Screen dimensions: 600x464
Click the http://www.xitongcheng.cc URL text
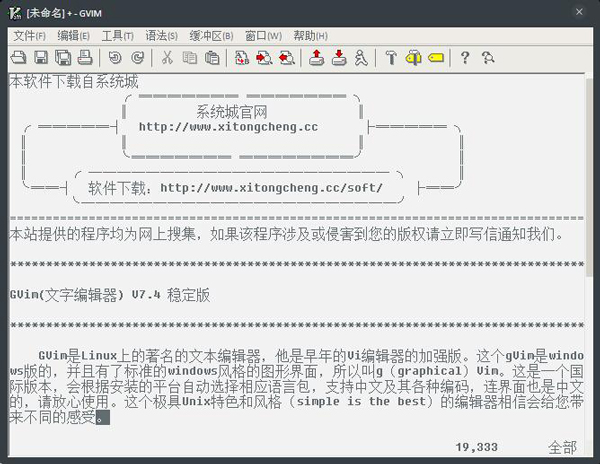pos(228,127)
